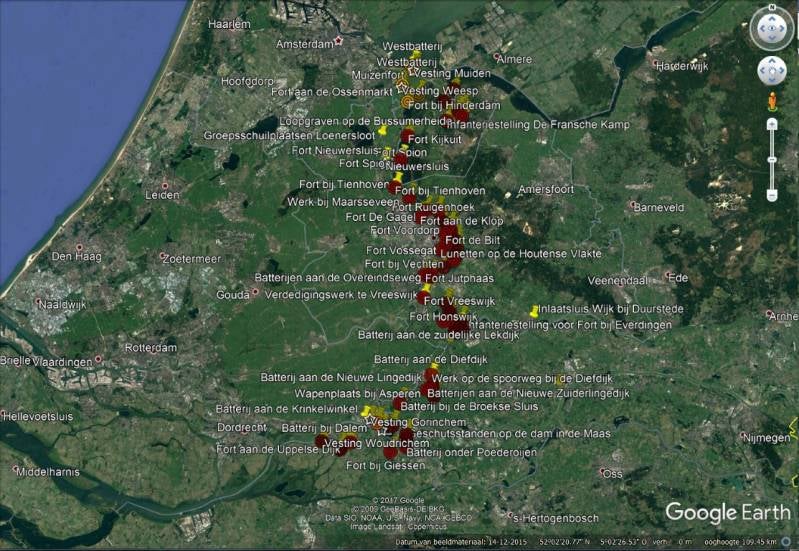Click the Fort Ruigenhoek label

coord(433,207)
